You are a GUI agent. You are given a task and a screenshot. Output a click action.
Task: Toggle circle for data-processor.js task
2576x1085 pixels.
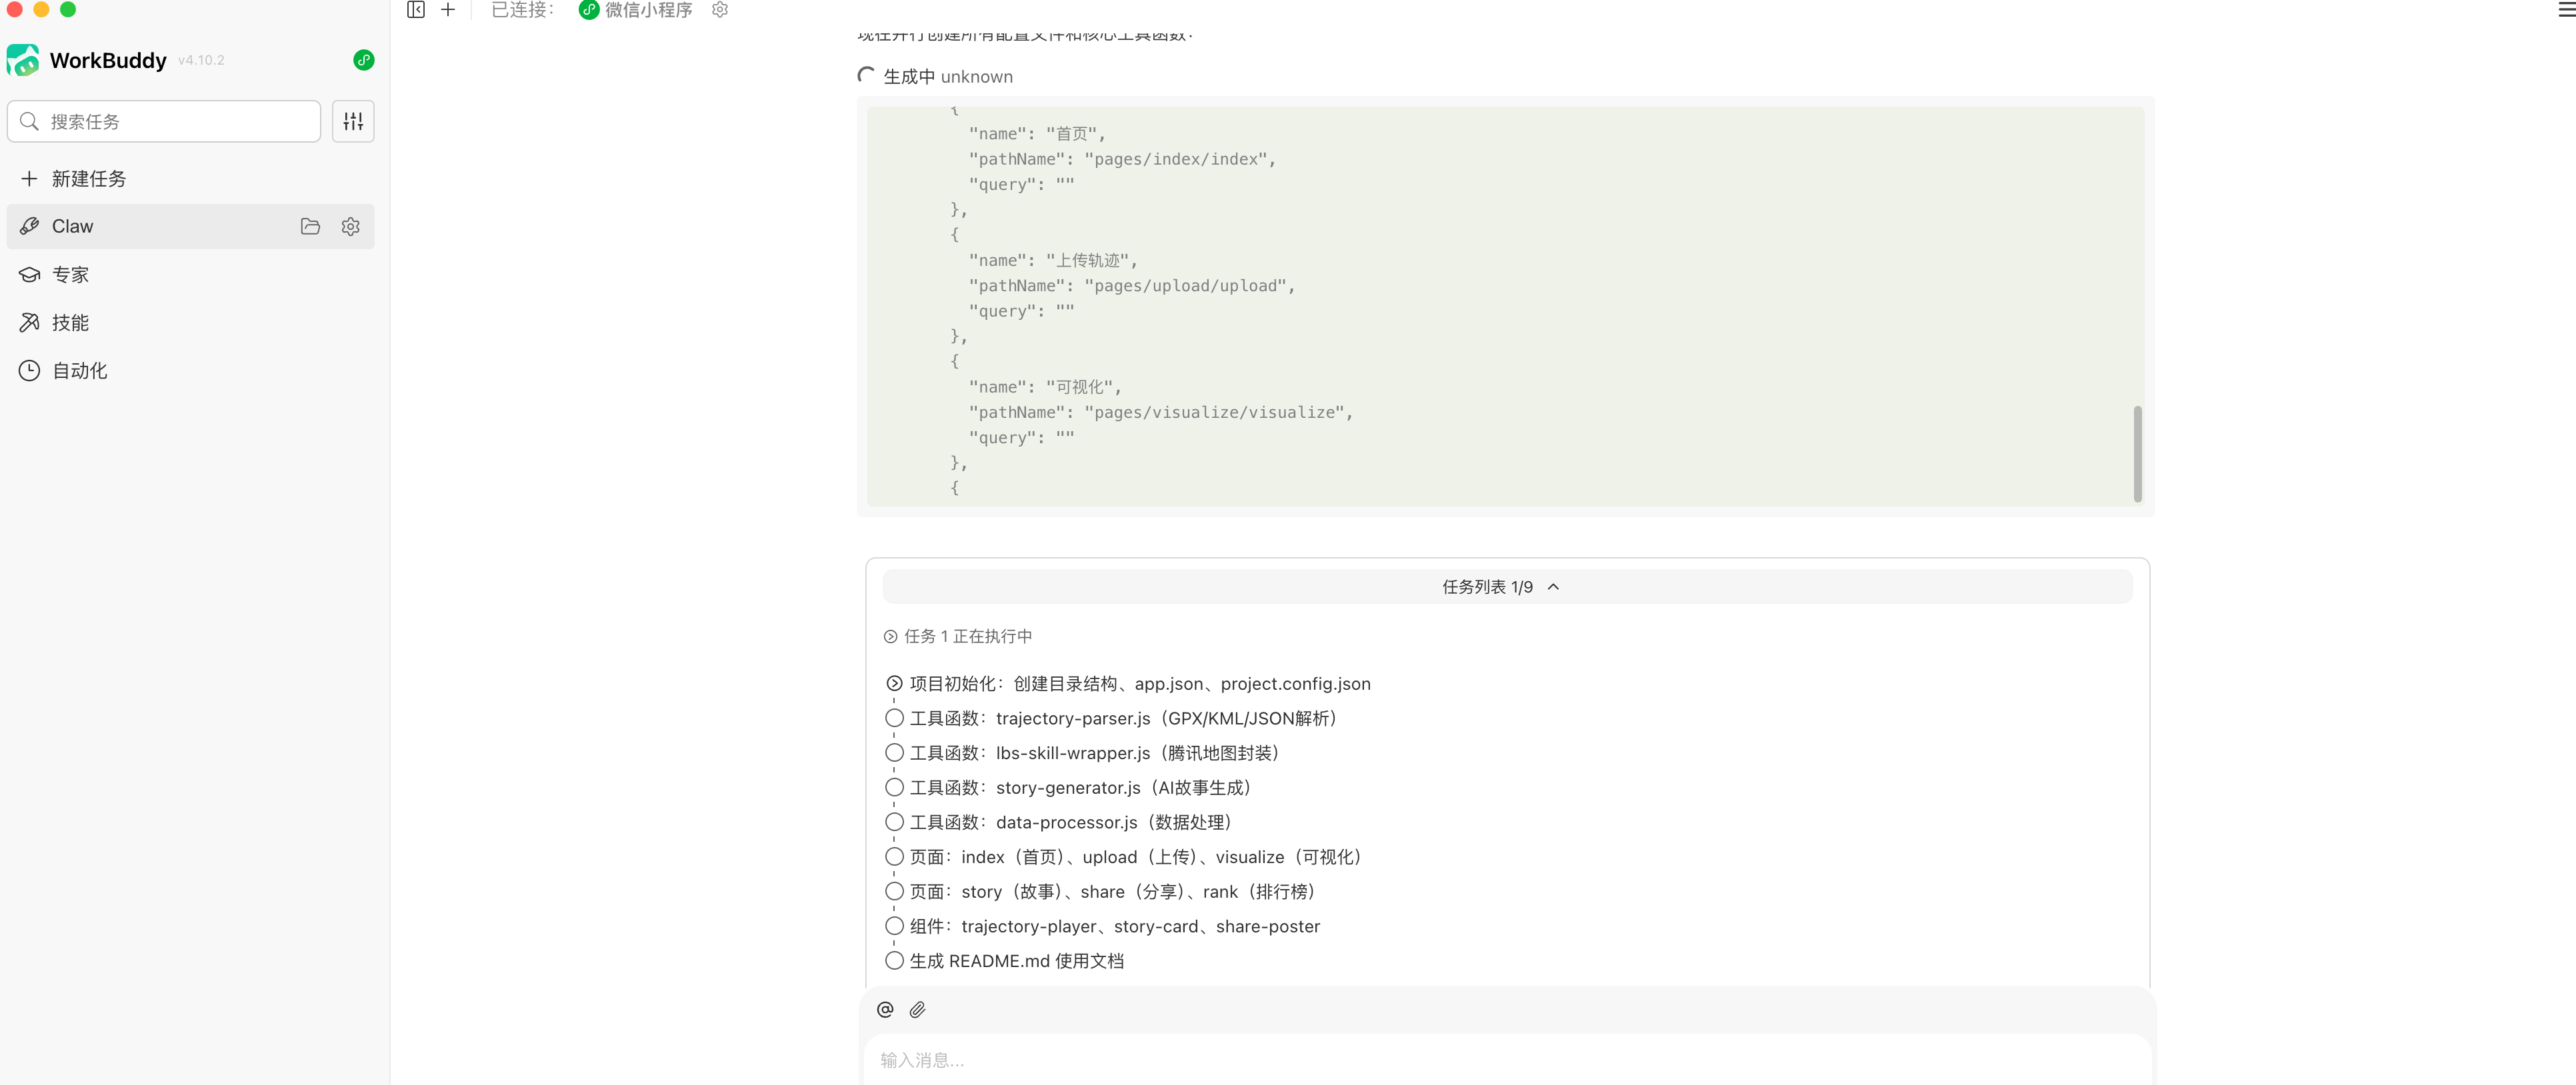point(894,823)
